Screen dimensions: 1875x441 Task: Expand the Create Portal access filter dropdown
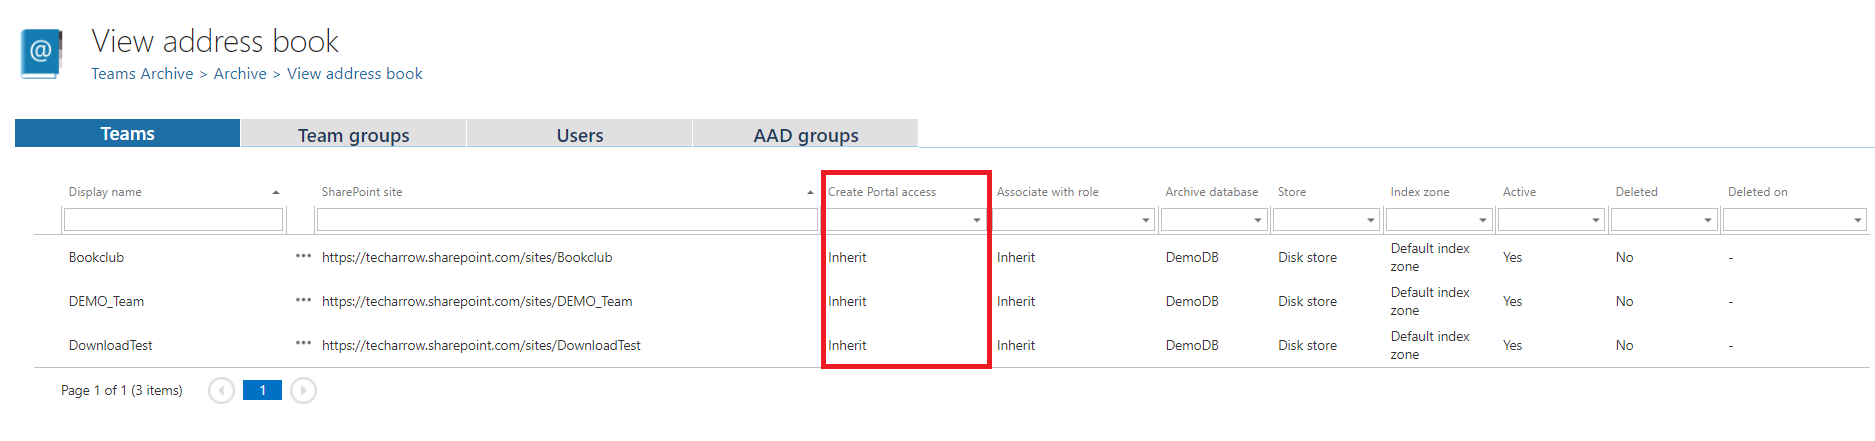[976, 220]
